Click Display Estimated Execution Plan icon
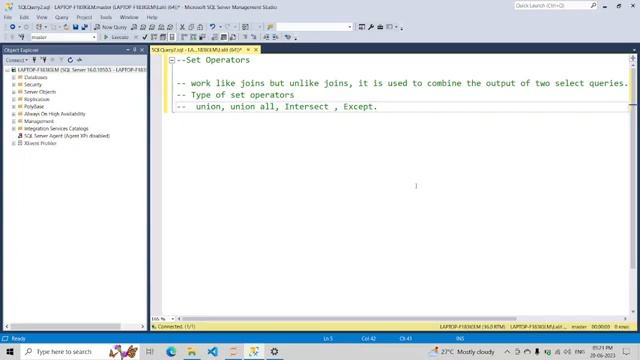The height and width of the screenshot is (360, 640). (x=154, y=37)
